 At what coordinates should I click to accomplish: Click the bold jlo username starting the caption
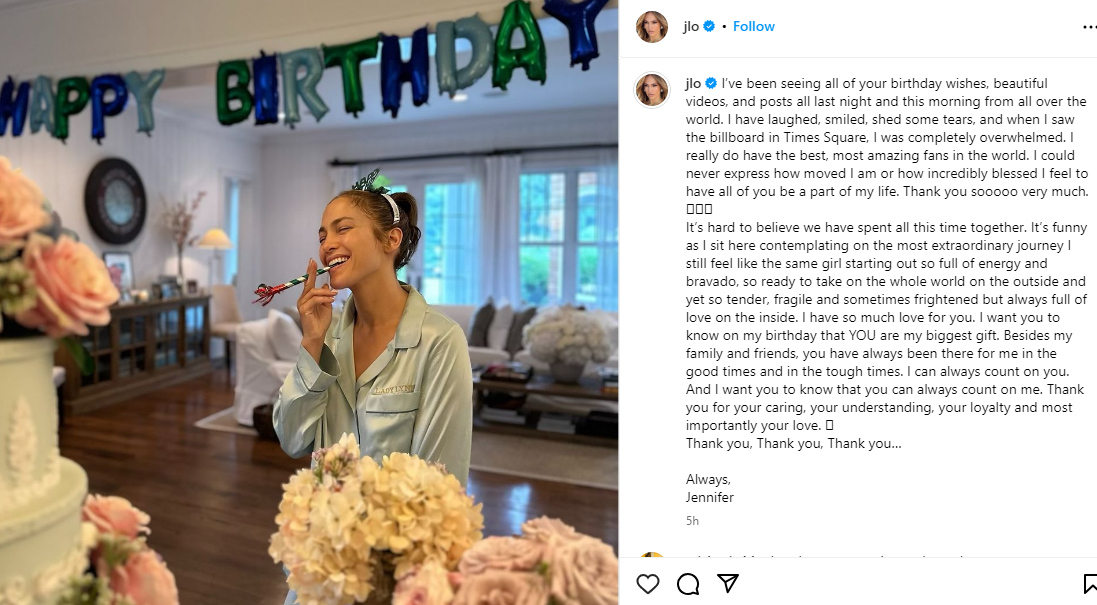click(693, 84)
